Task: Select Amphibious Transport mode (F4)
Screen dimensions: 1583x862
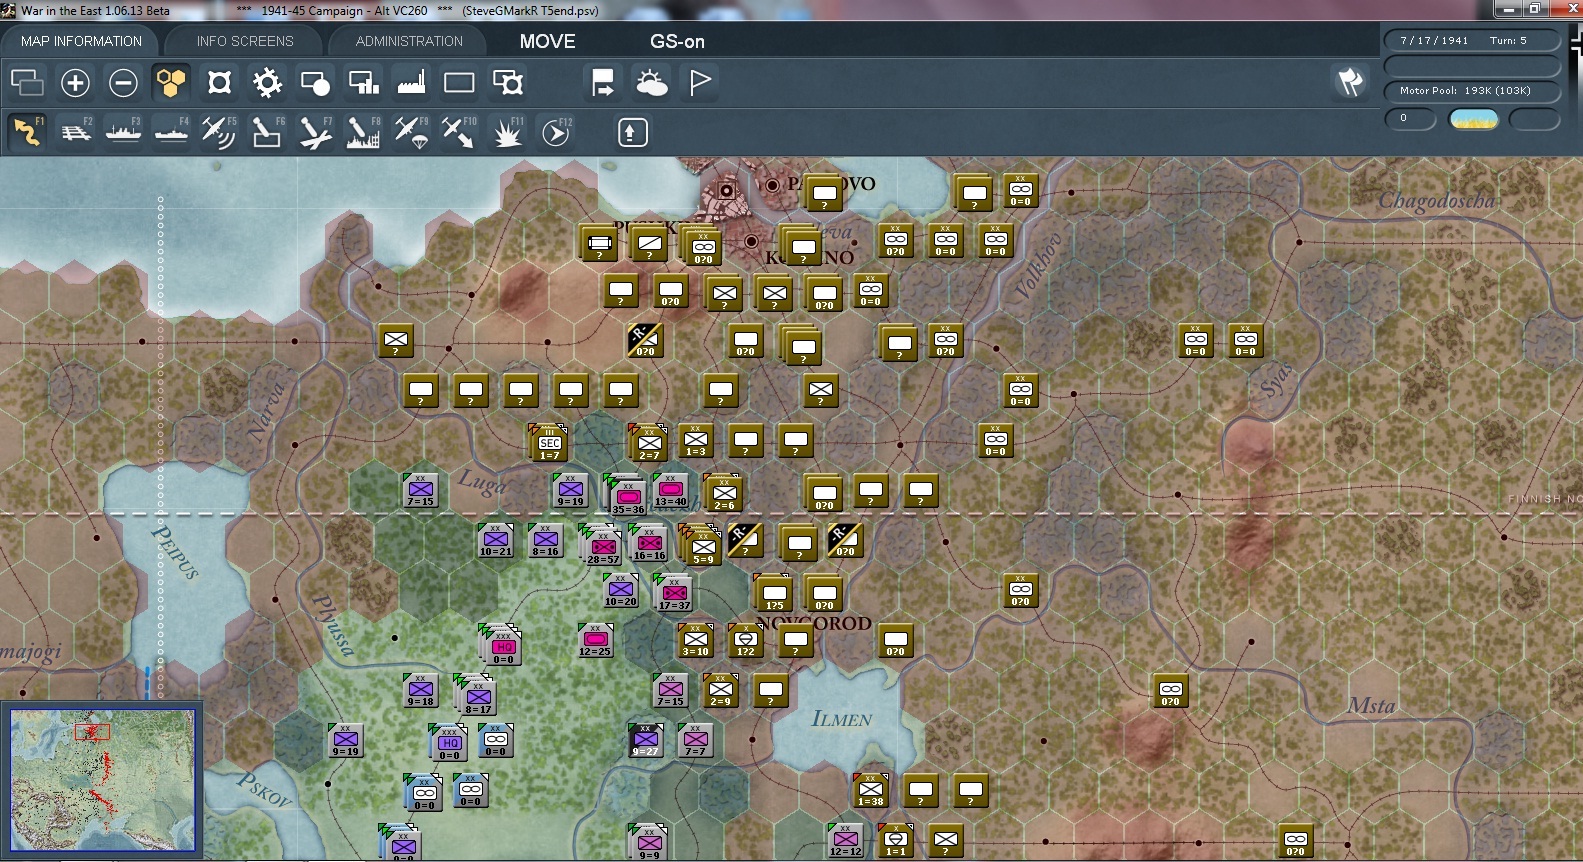Action: pos(171,132)
